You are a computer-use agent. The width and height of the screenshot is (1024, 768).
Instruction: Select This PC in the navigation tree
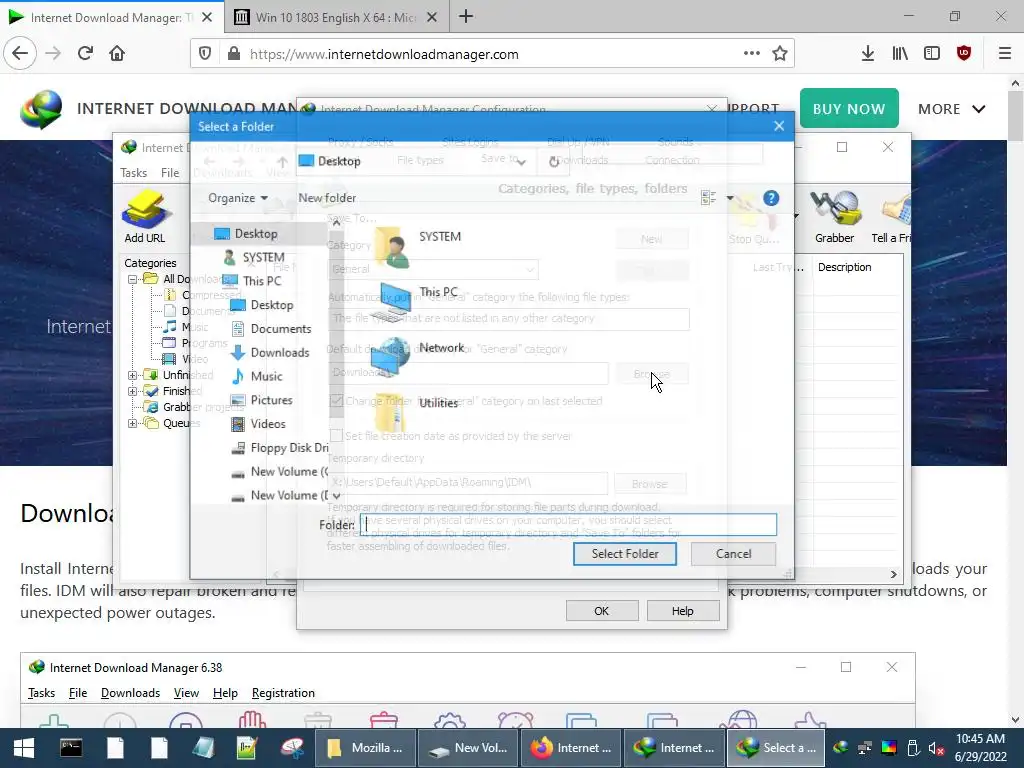[261, 281]
